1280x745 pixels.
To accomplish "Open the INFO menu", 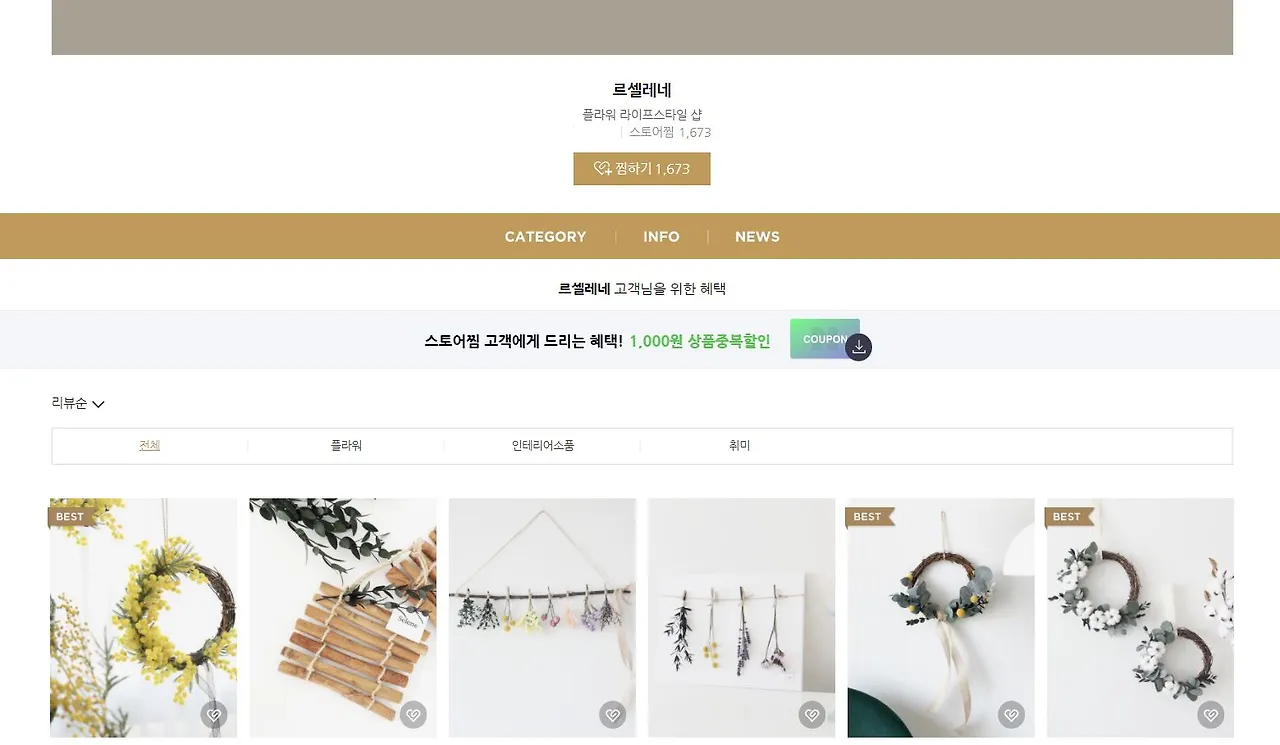I will pos(661,237).
